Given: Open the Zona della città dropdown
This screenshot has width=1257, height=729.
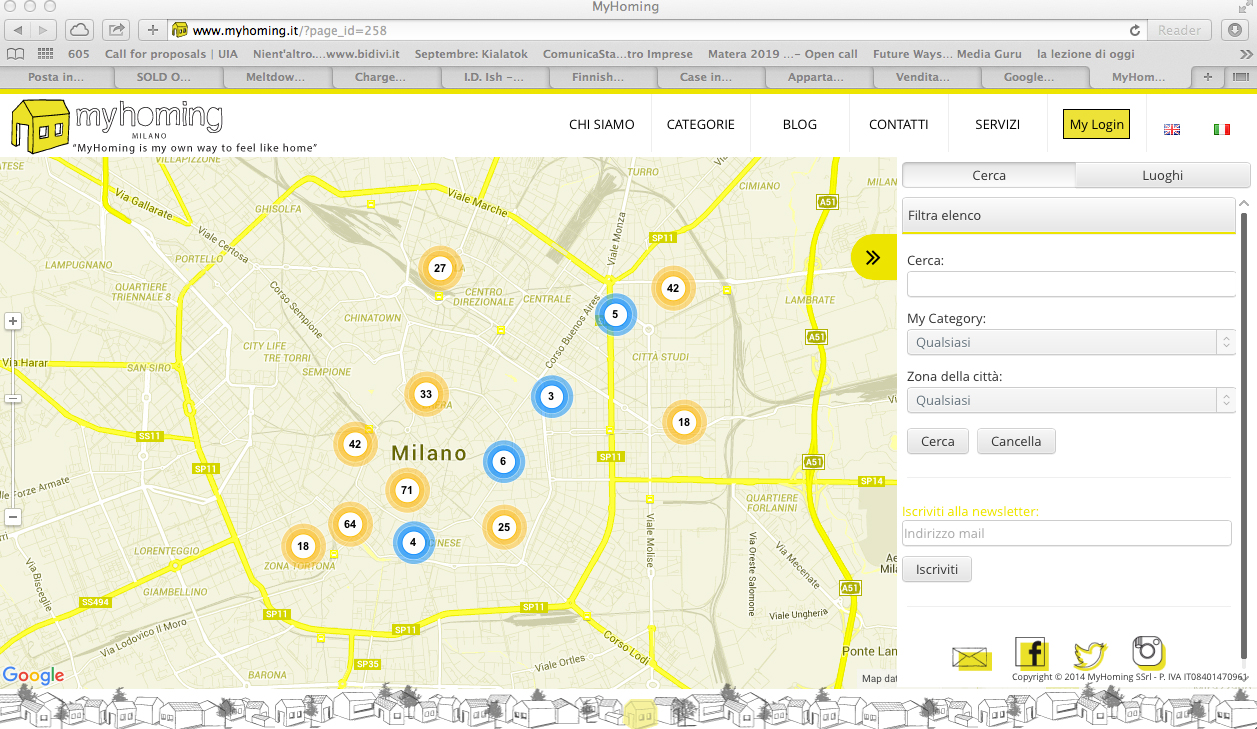Looking at the screenshot, I should pos(1071,400).
